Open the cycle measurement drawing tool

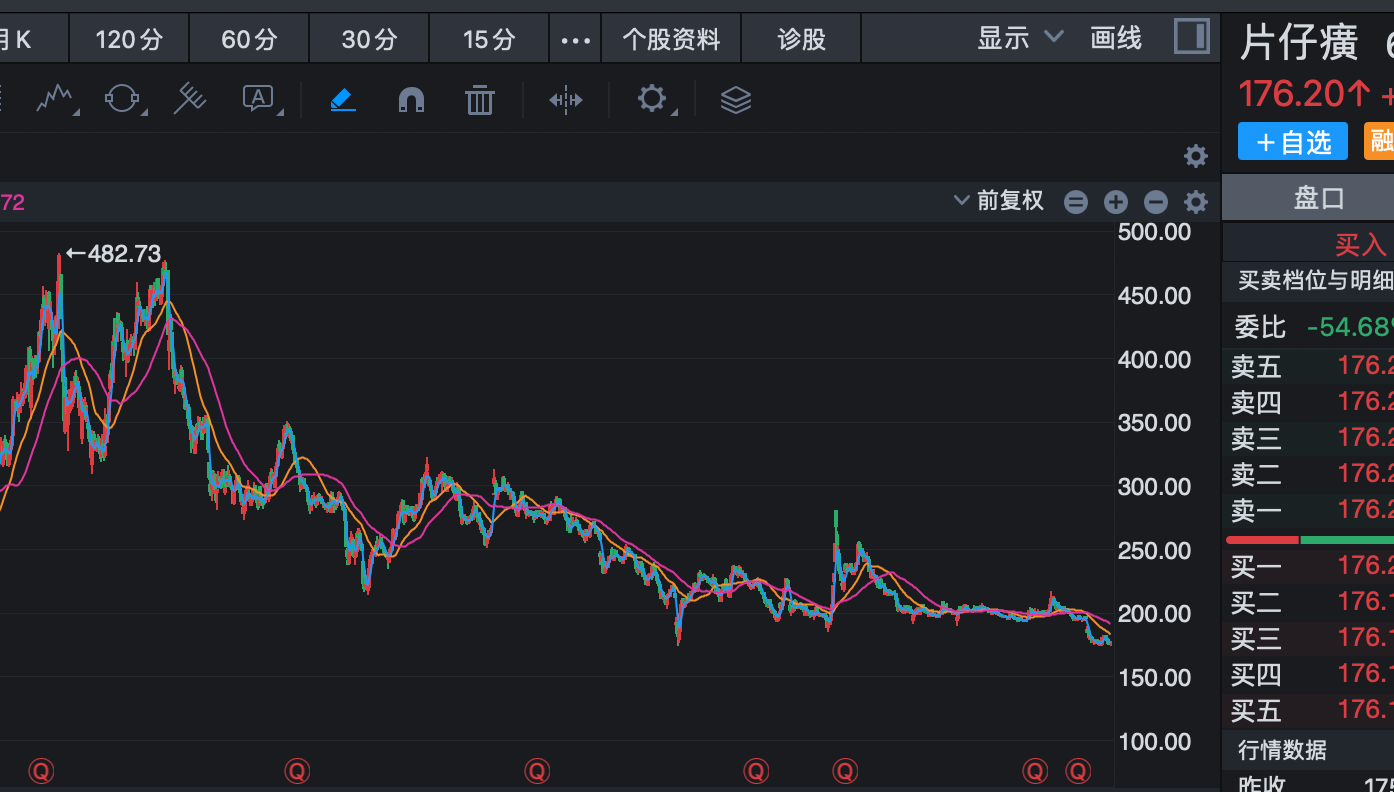tap(122, 99)
